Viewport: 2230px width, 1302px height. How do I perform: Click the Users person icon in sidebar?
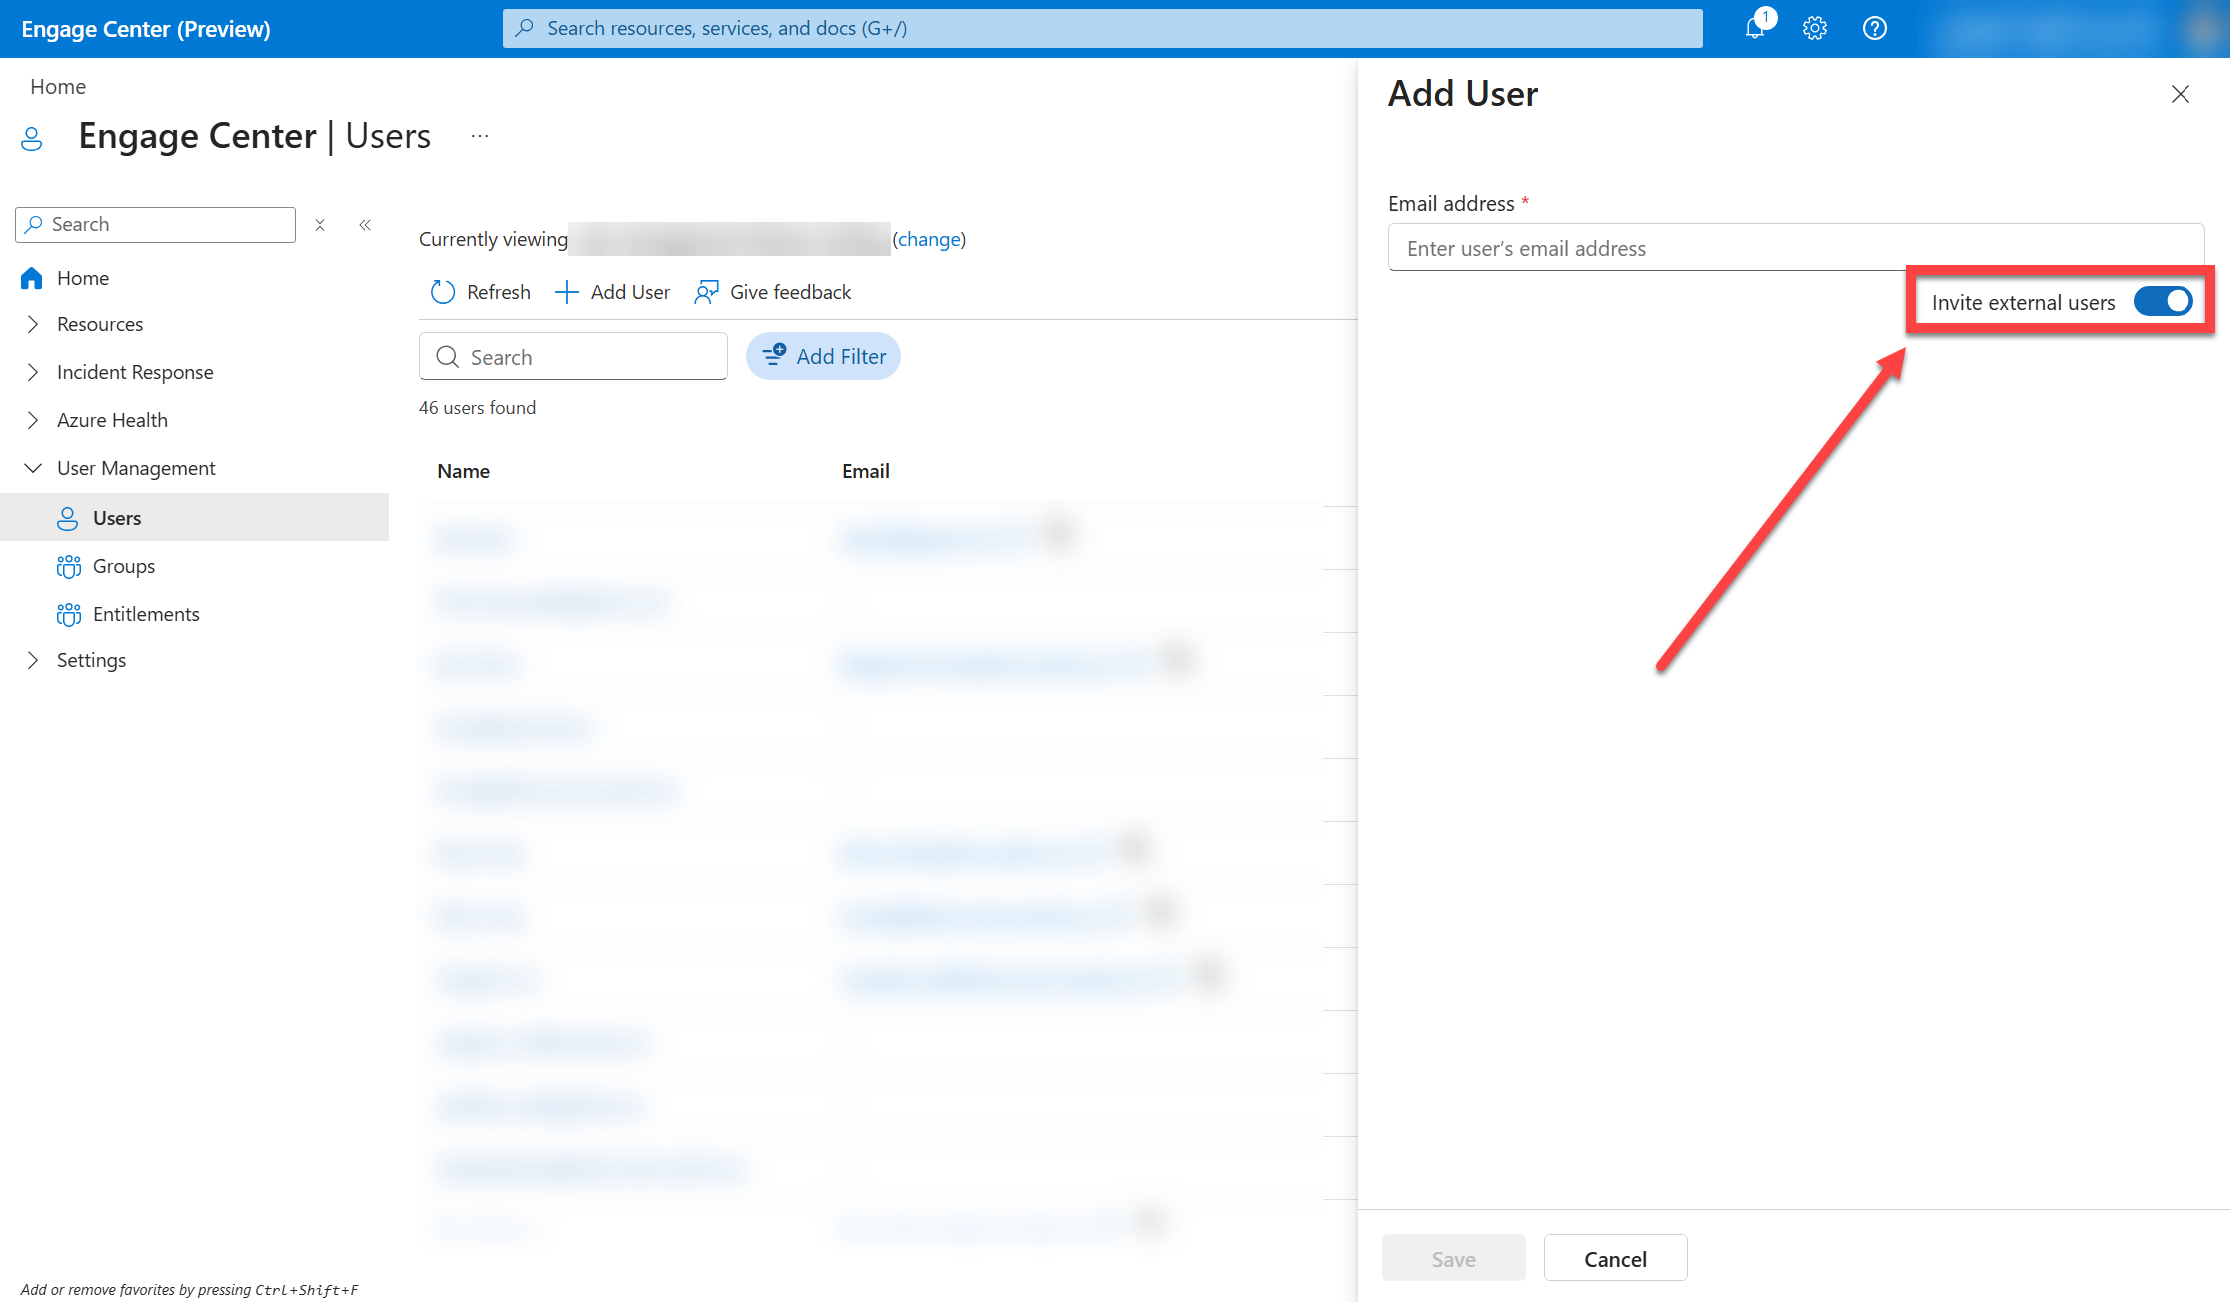tap(68, 518)
